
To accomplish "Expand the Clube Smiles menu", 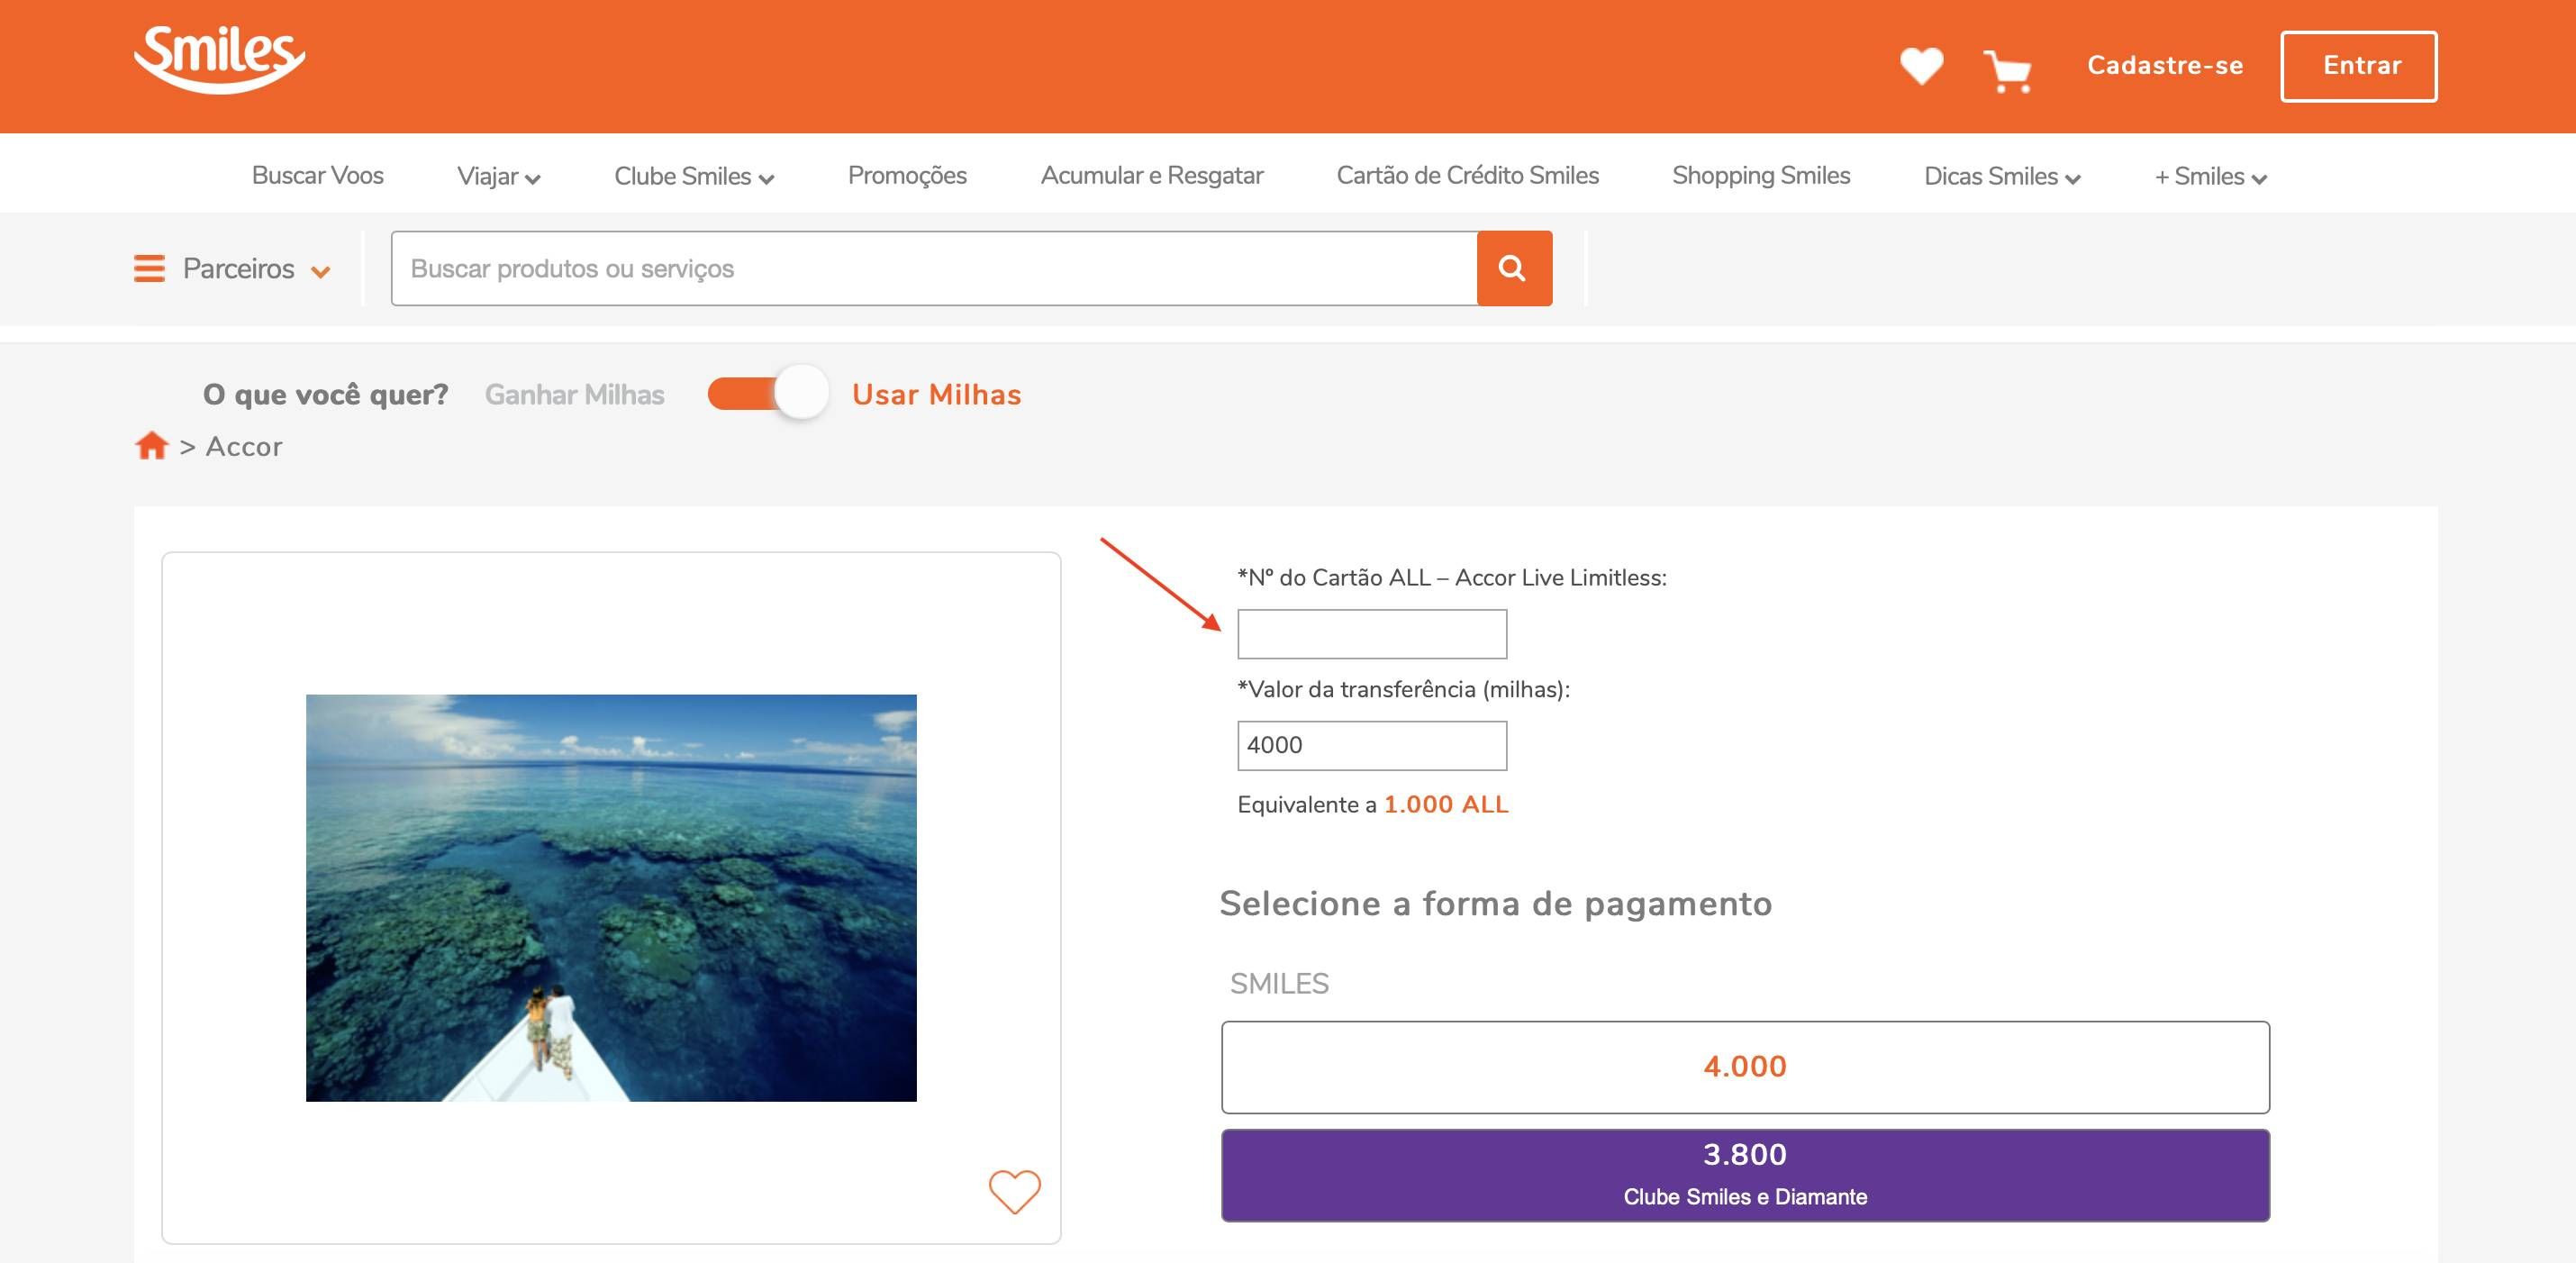I will [x=693, y=176].
